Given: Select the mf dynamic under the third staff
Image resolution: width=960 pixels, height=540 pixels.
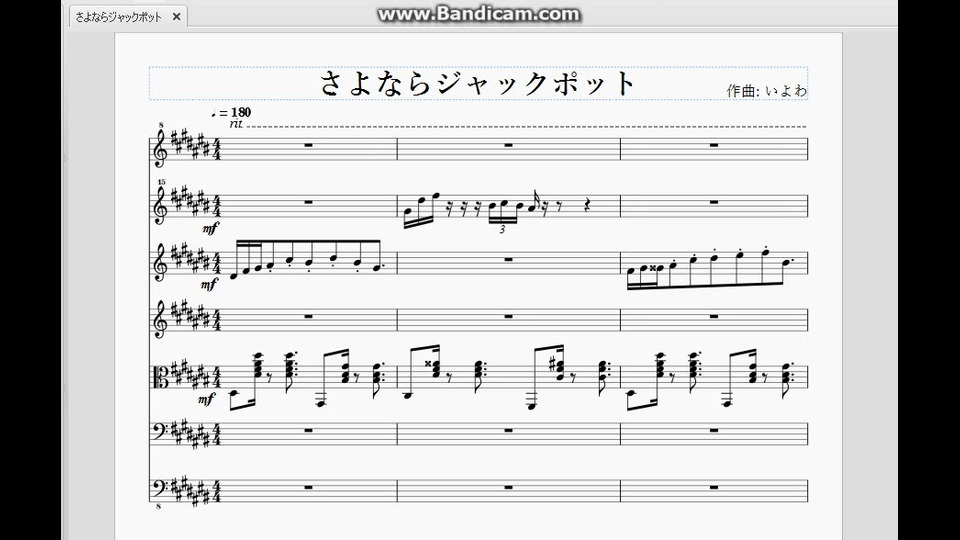Looking at the screenshot, I should tap(210, 284).
